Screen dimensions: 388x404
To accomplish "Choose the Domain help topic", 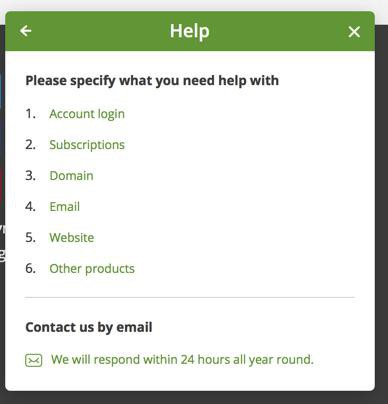I will (x=71, y=176).
